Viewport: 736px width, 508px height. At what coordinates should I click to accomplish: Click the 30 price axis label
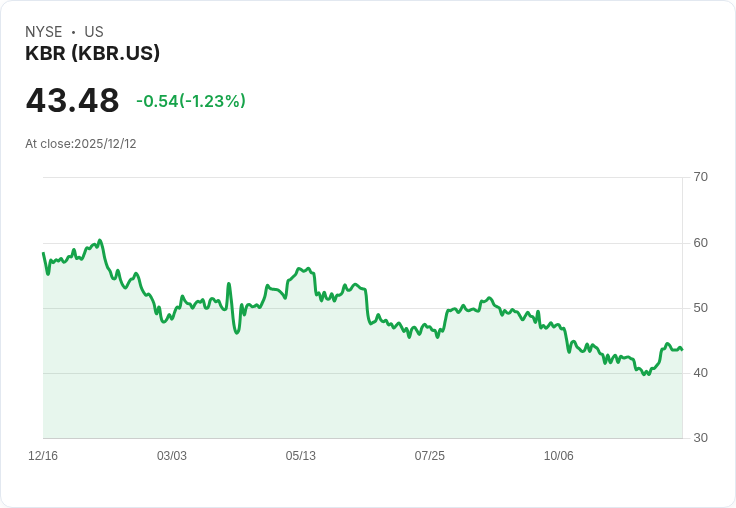[x=700, y=438]
